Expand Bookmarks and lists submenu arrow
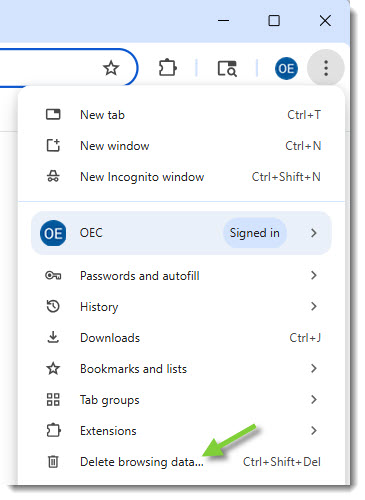 (x=313, y=368)
